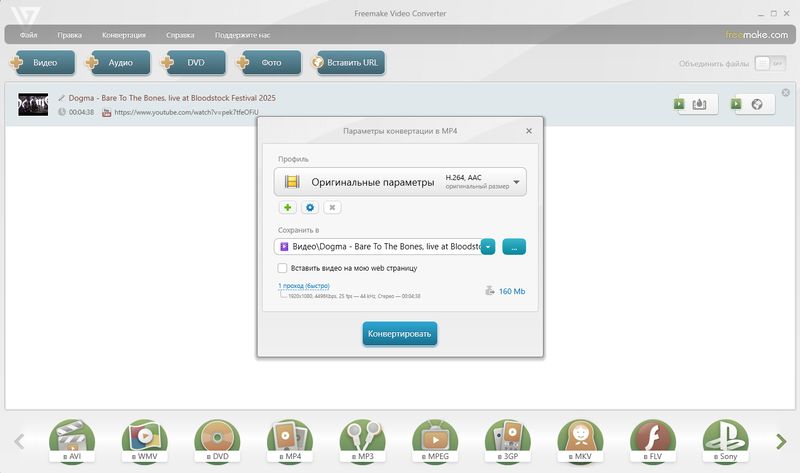The height and width of the screenshot is (473, 800).
Task: Toggle the join files switch
Action: click(x=769, y=63)
